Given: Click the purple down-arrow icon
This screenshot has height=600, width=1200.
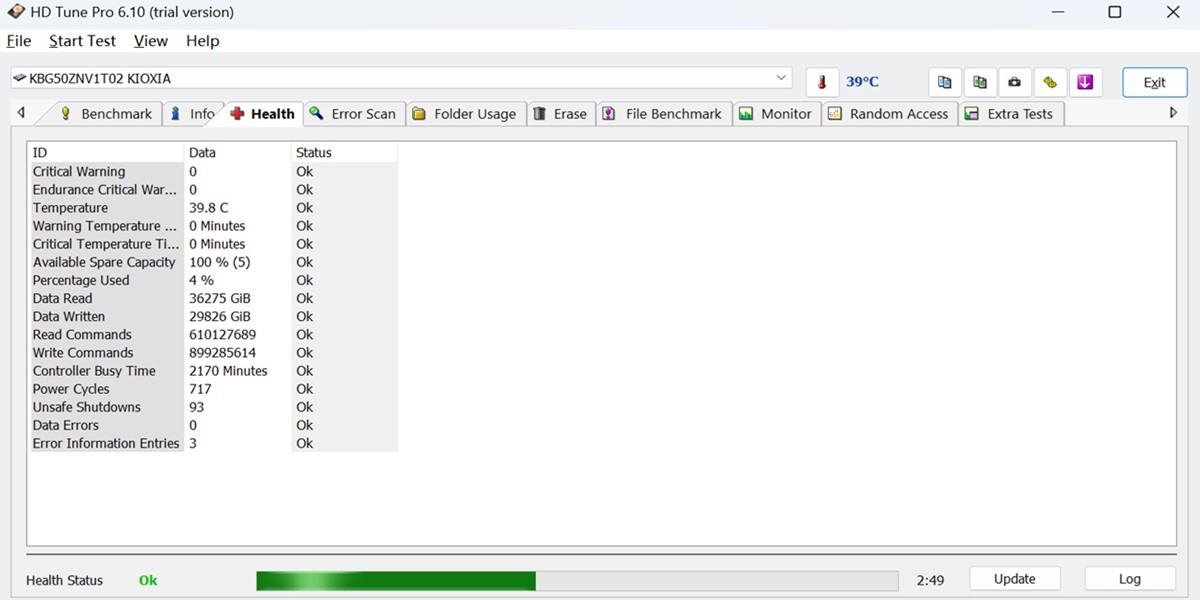Looking at the screenshot, I should point(1085,82).
